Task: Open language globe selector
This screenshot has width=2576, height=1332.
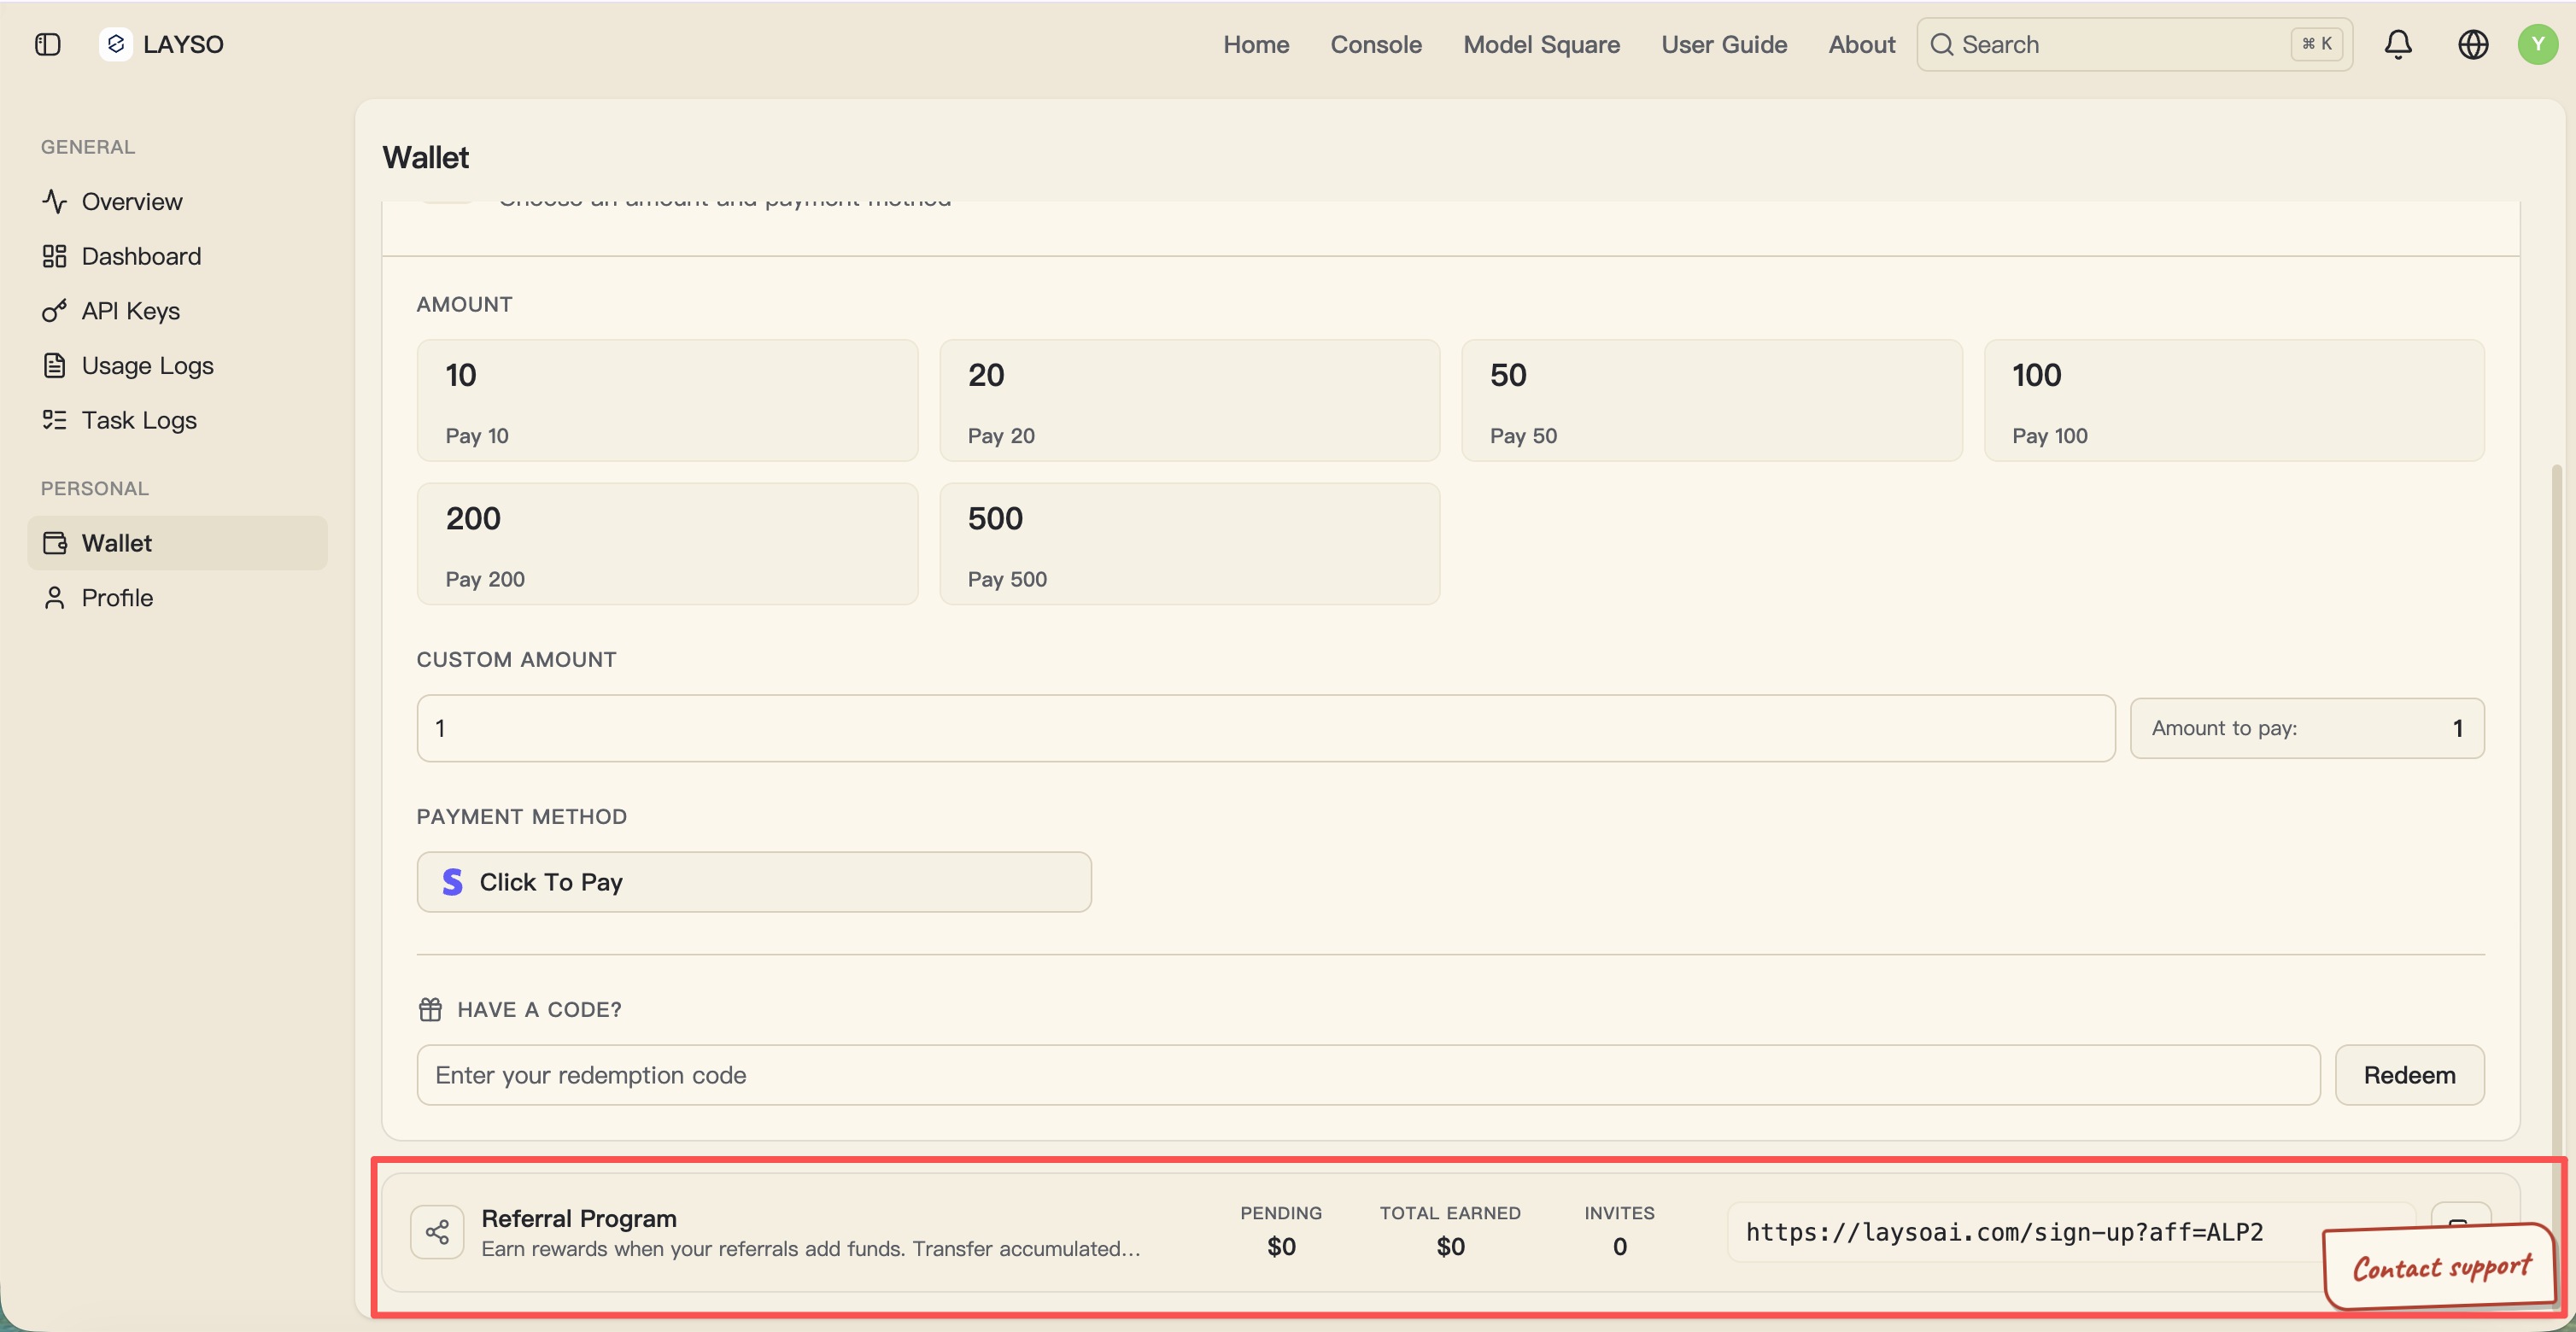Action: (2473, 44)
